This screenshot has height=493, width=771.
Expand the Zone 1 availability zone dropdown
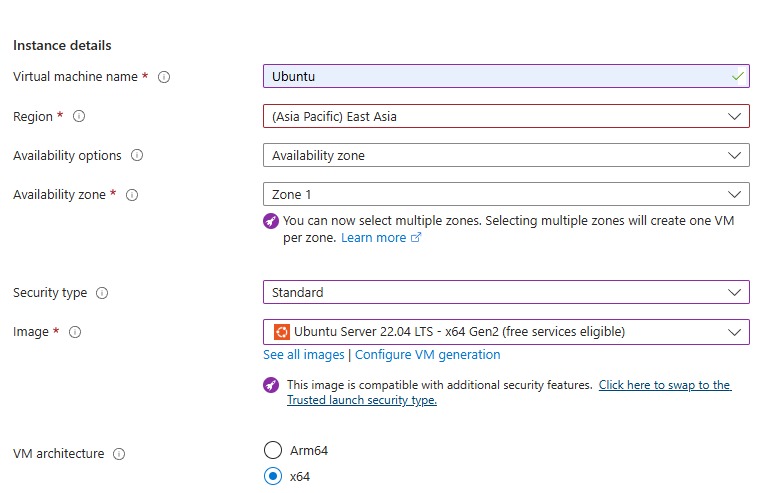point(506,194)
